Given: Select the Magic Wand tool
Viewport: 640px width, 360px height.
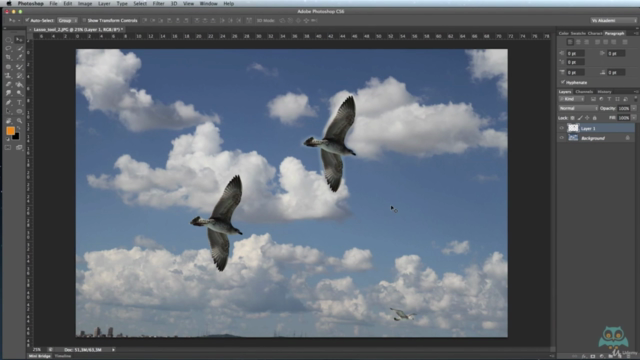Looking at the screenshot, I should [x=19, y=48].
